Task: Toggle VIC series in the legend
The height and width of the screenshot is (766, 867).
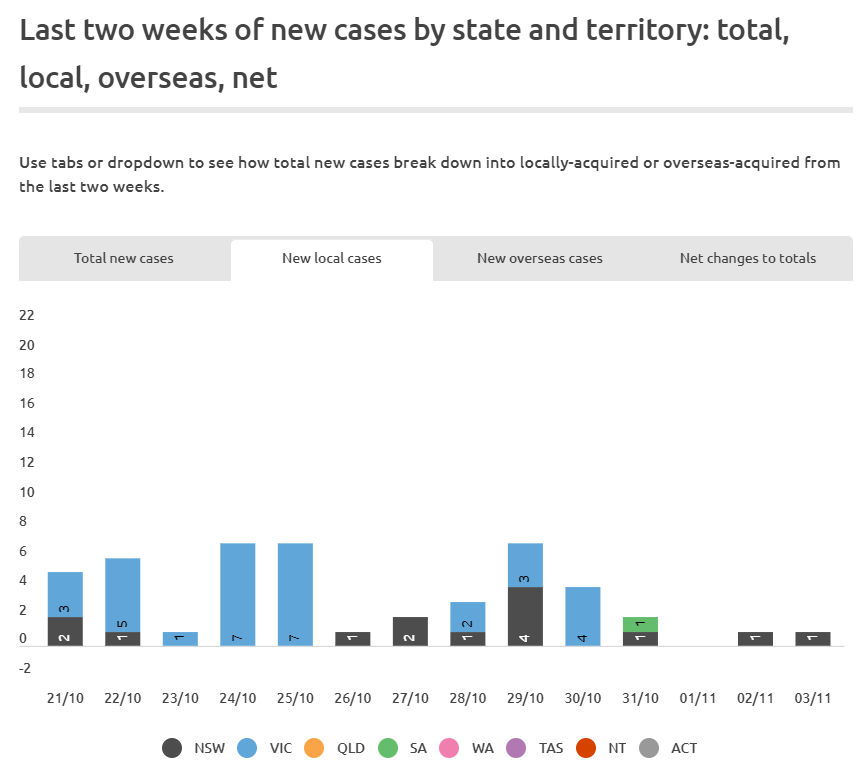Action: click(267, 747)
